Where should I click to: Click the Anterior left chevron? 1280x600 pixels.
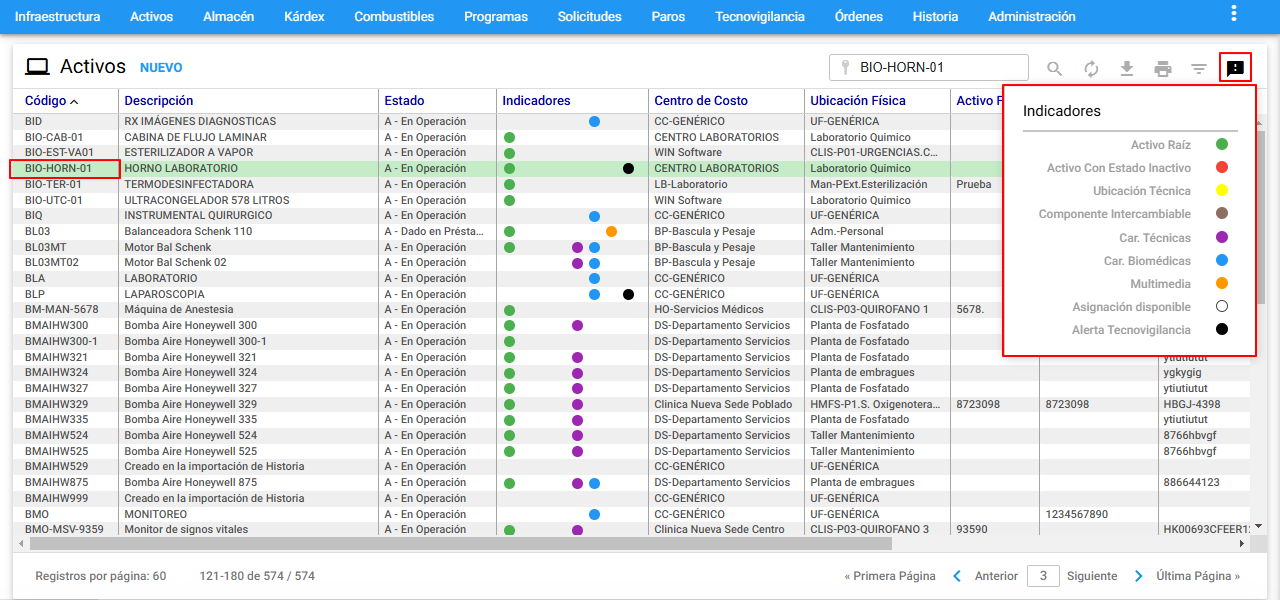(x=957, y=576)
